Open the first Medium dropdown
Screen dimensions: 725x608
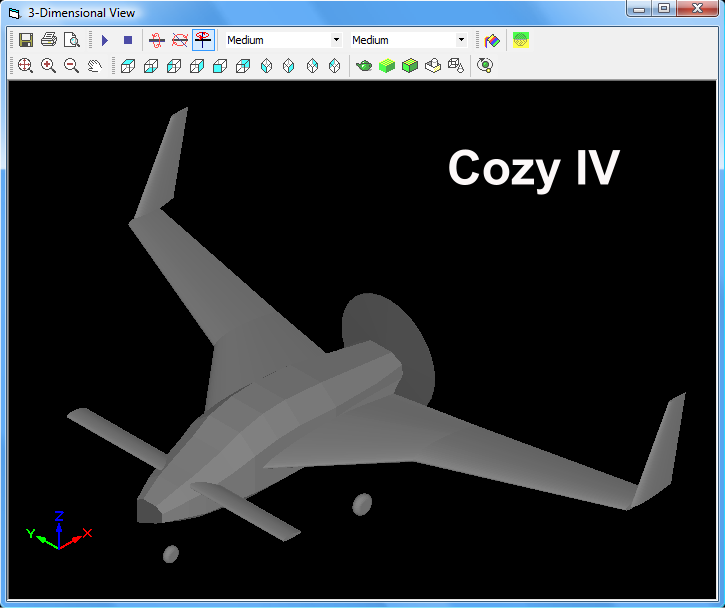point(335,40)
